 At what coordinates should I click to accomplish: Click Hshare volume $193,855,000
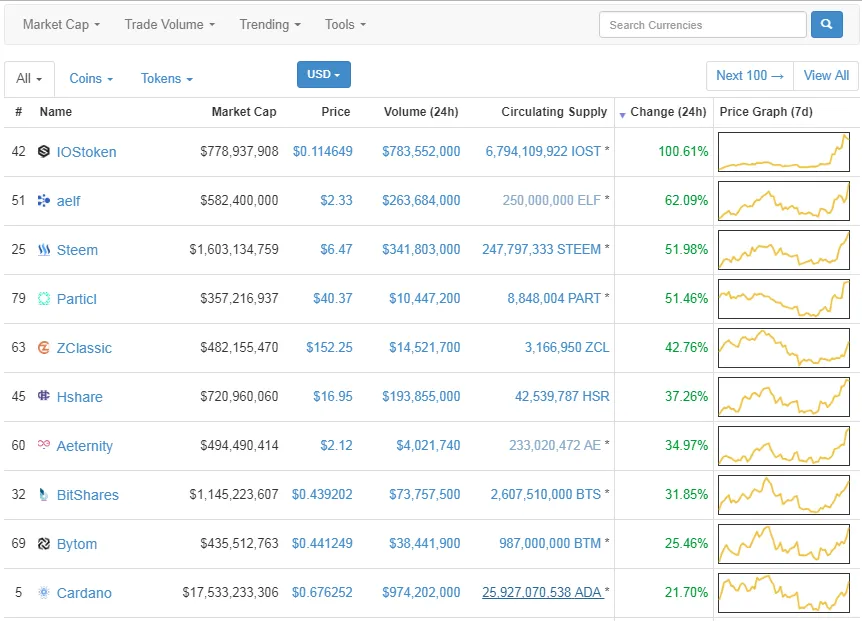[x=421, y=396]
